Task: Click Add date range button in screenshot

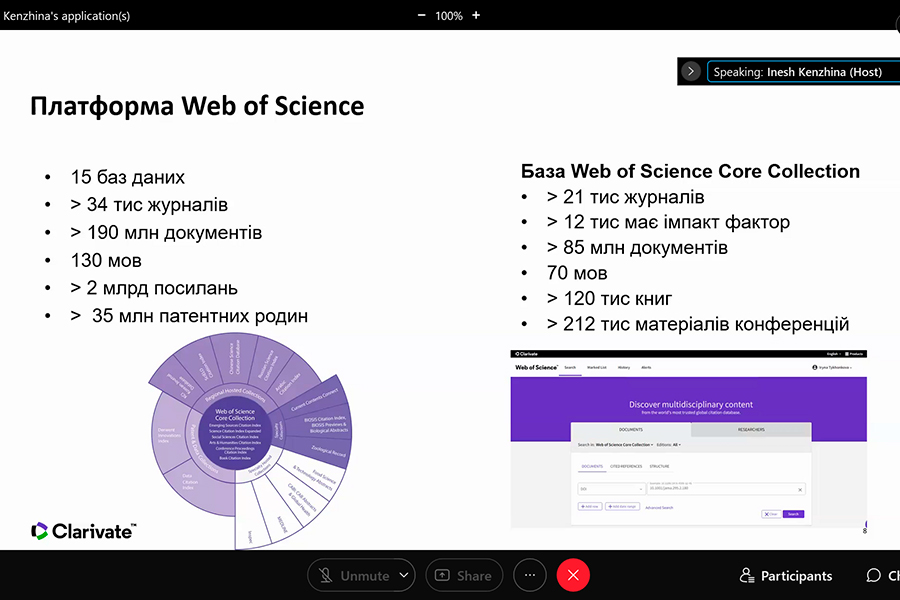Action: [x=622, y=506]
